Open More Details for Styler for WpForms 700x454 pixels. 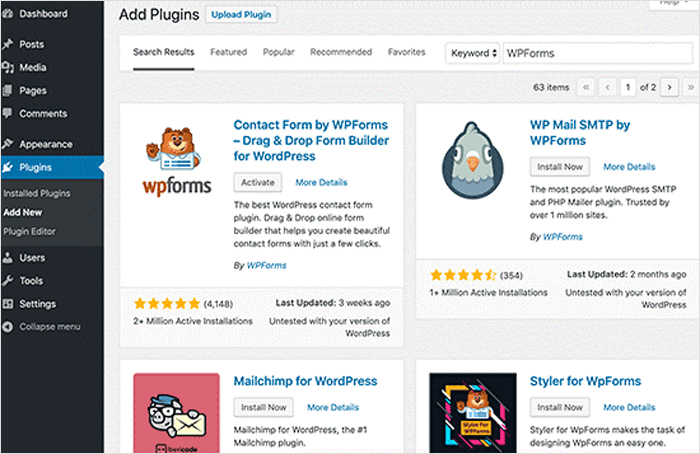click(629, 407)
